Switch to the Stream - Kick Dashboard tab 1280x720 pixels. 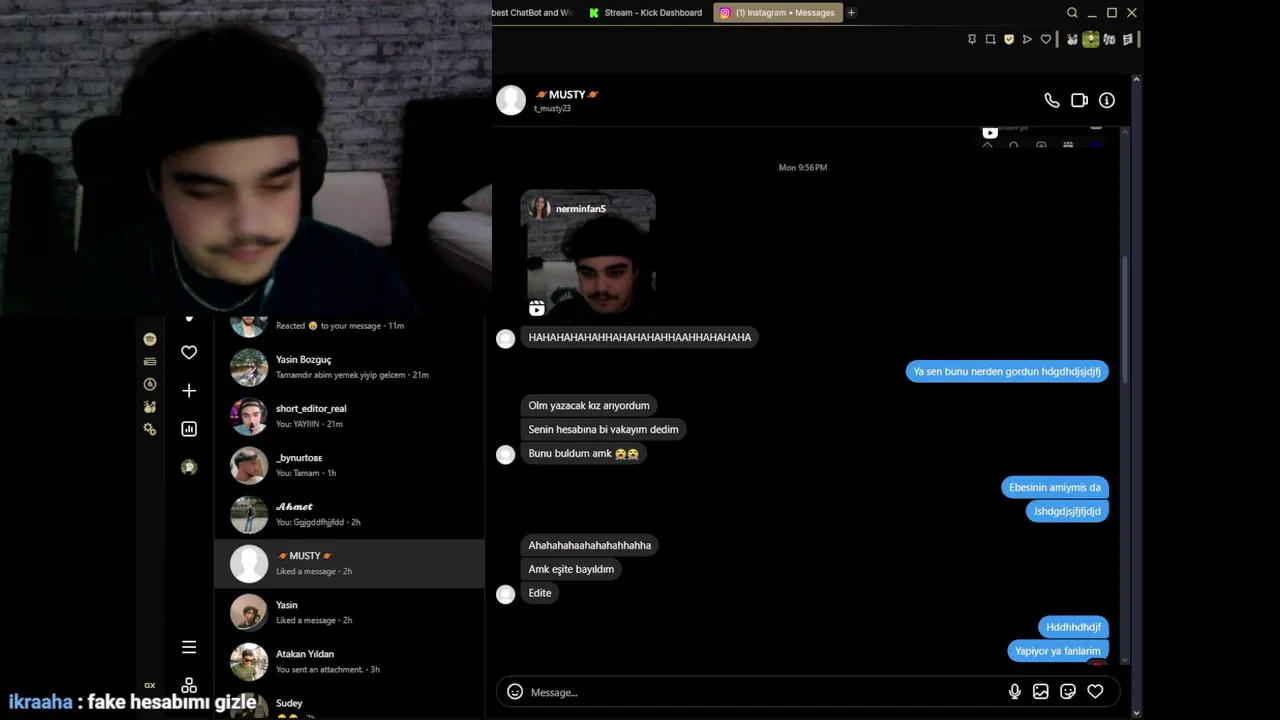(645, 13)
